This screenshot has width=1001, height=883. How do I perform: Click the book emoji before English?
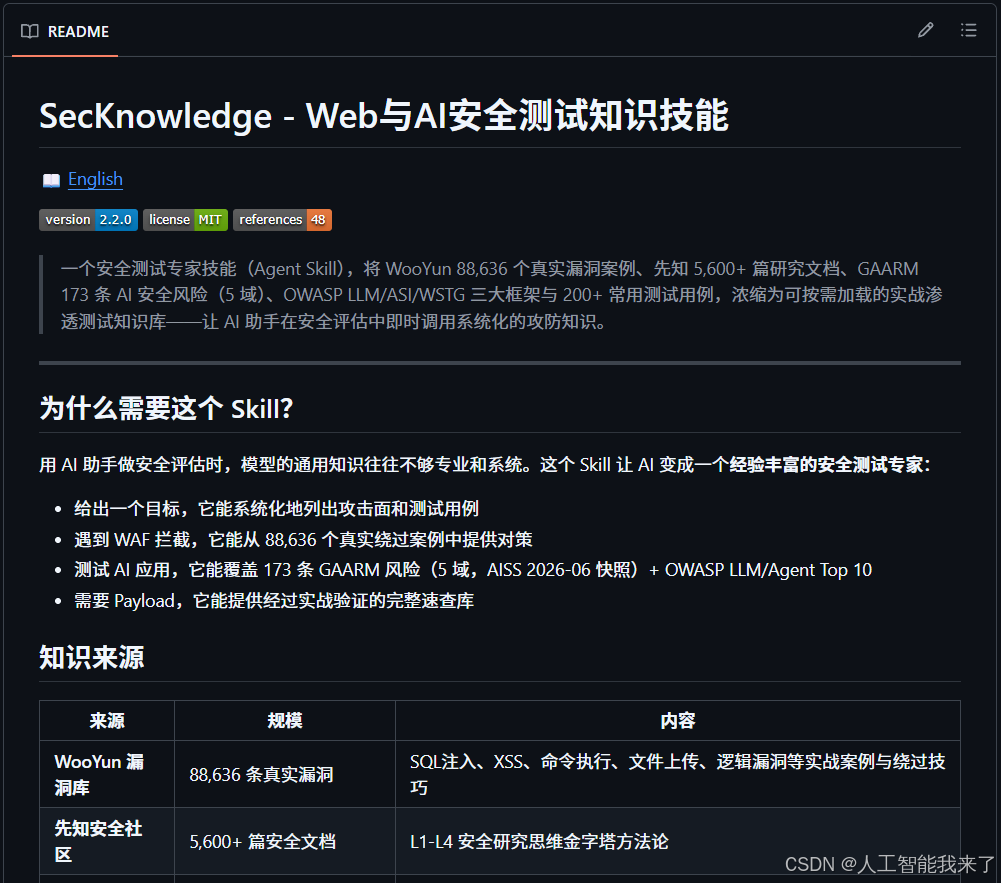click(51, 180)
